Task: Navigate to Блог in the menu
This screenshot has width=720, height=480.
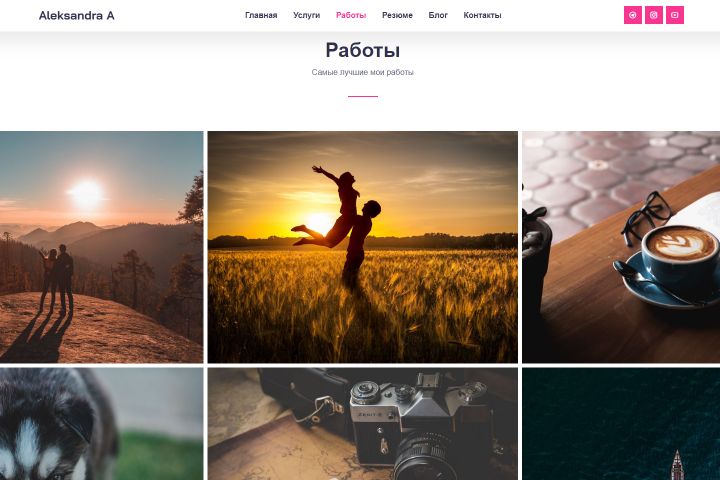Action: pos(438,15)
